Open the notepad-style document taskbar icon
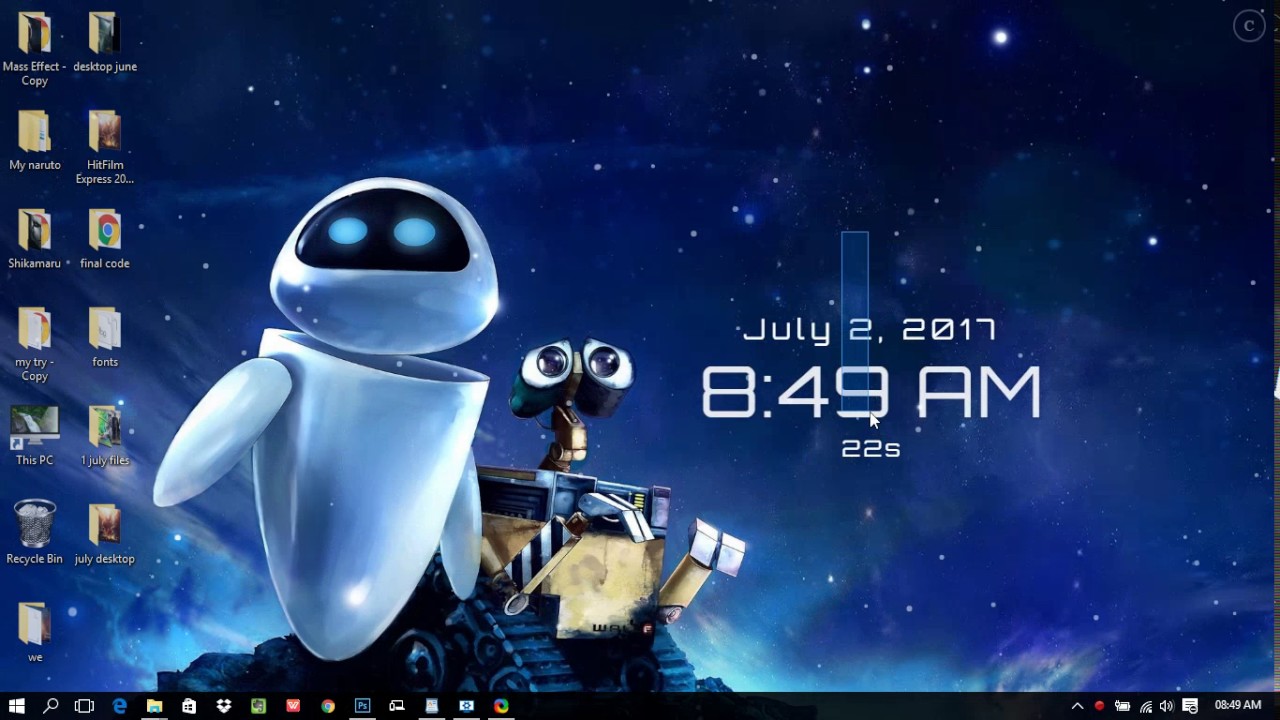1280x720 pixels. pos(432,706)
